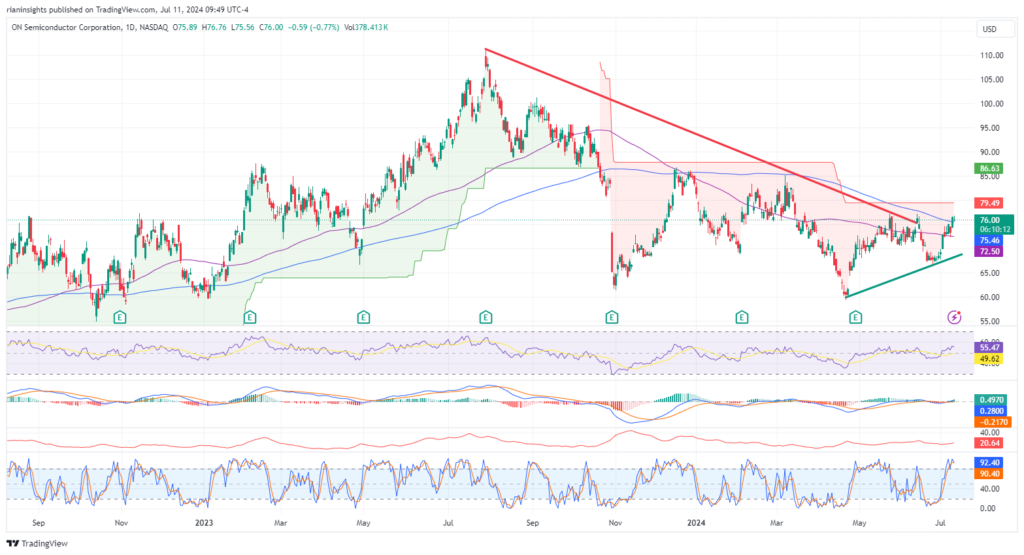Click the 1D interval label

point(129,27)
